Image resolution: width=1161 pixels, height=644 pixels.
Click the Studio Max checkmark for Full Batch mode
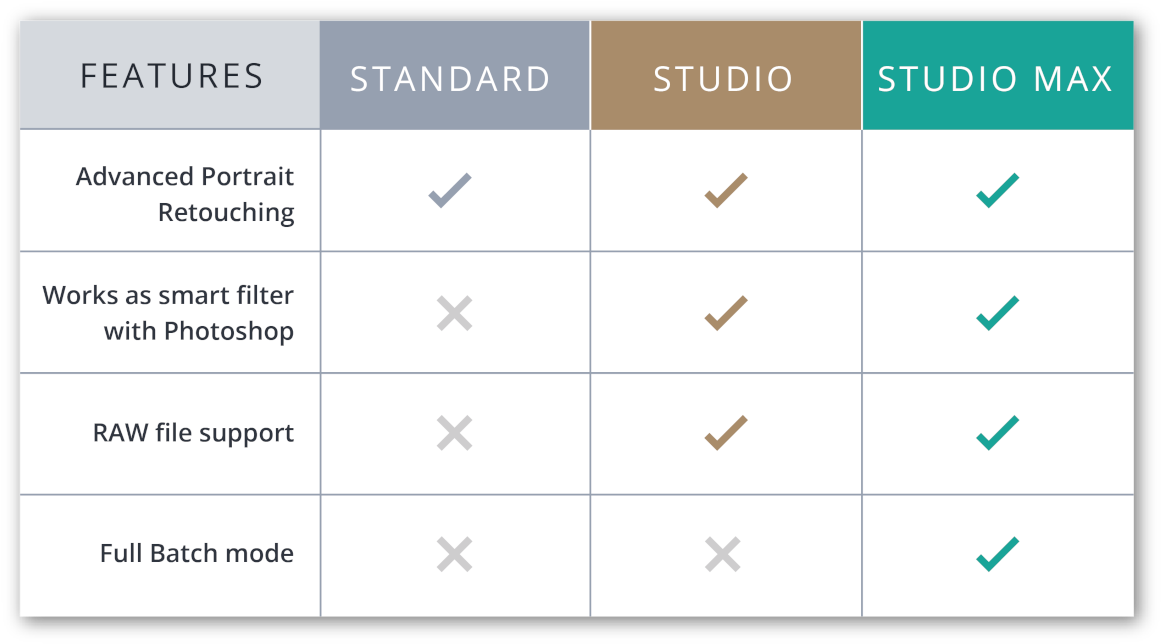click(997, 554)
